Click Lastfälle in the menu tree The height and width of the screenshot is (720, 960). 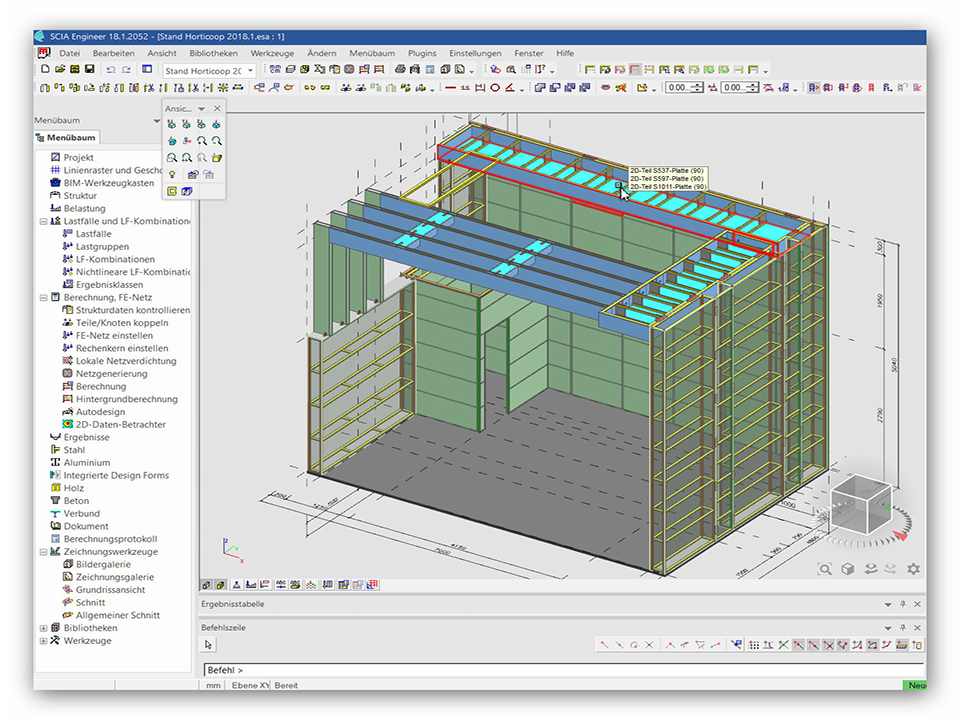coord(93,234)
